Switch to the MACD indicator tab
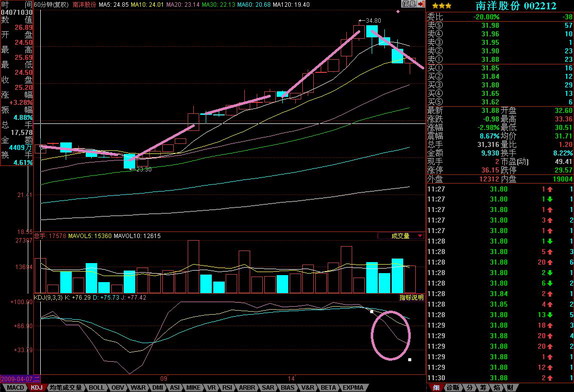 [x=15, y=387]
